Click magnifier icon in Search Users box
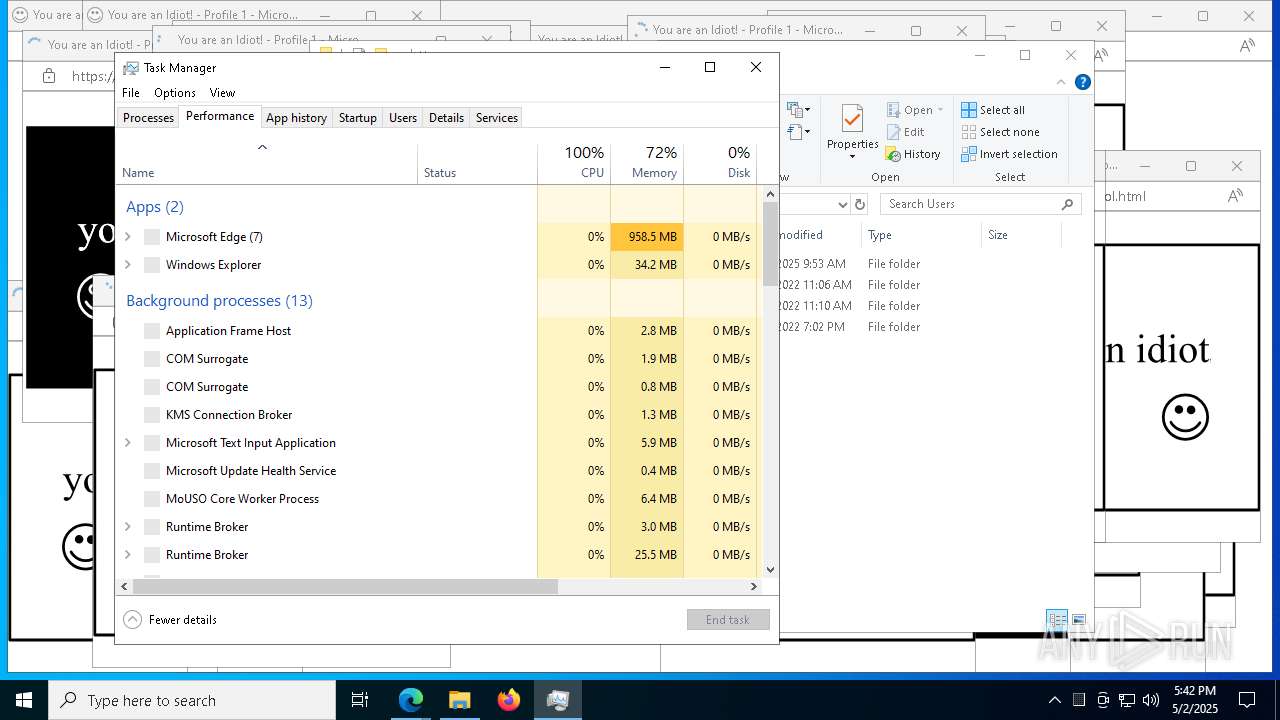Viewport: 1280px width, 720px height. [1067, 204]
